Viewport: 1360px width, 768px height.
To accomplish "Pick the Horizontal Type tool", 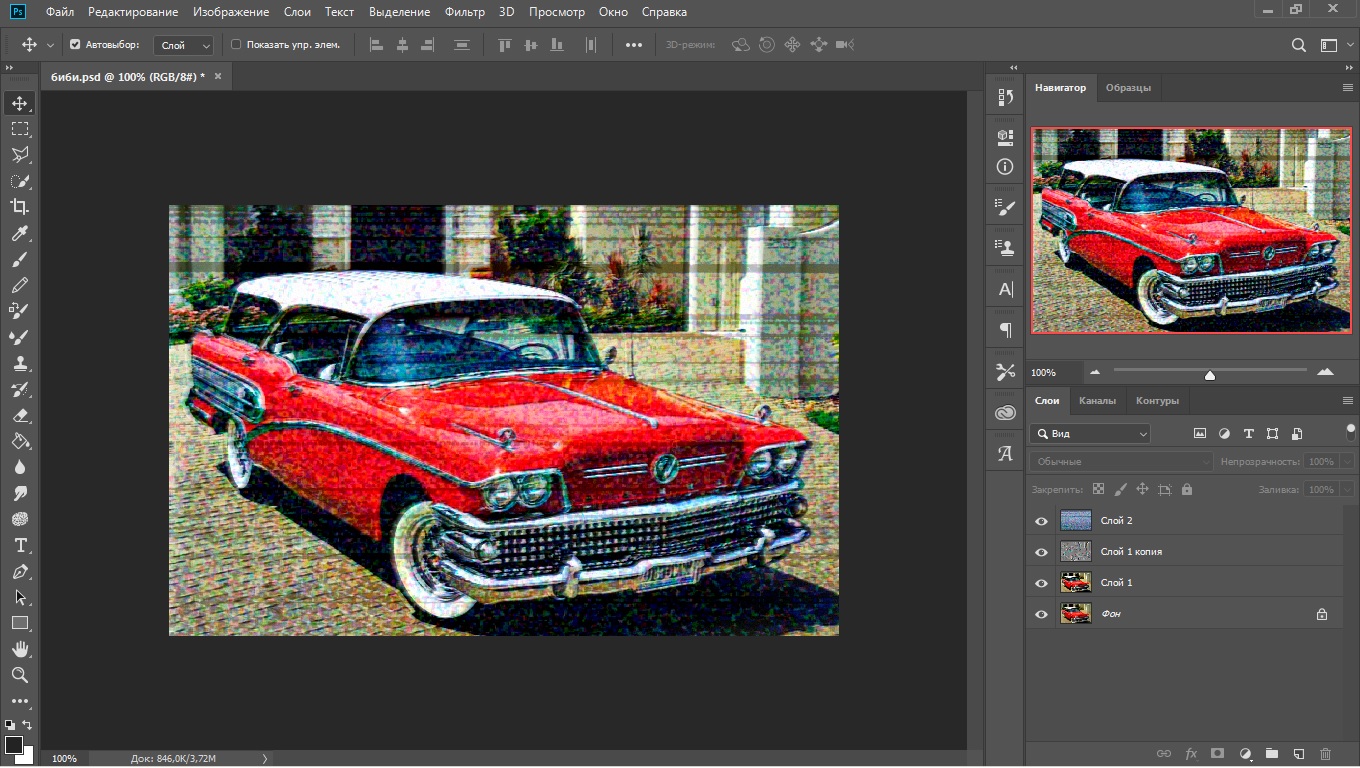I will 20,545.
